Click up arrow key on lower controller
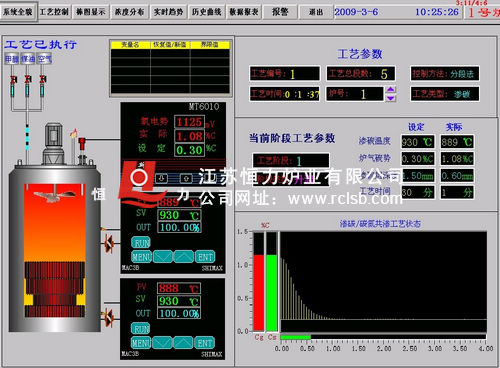 click(x=183, y=343)
